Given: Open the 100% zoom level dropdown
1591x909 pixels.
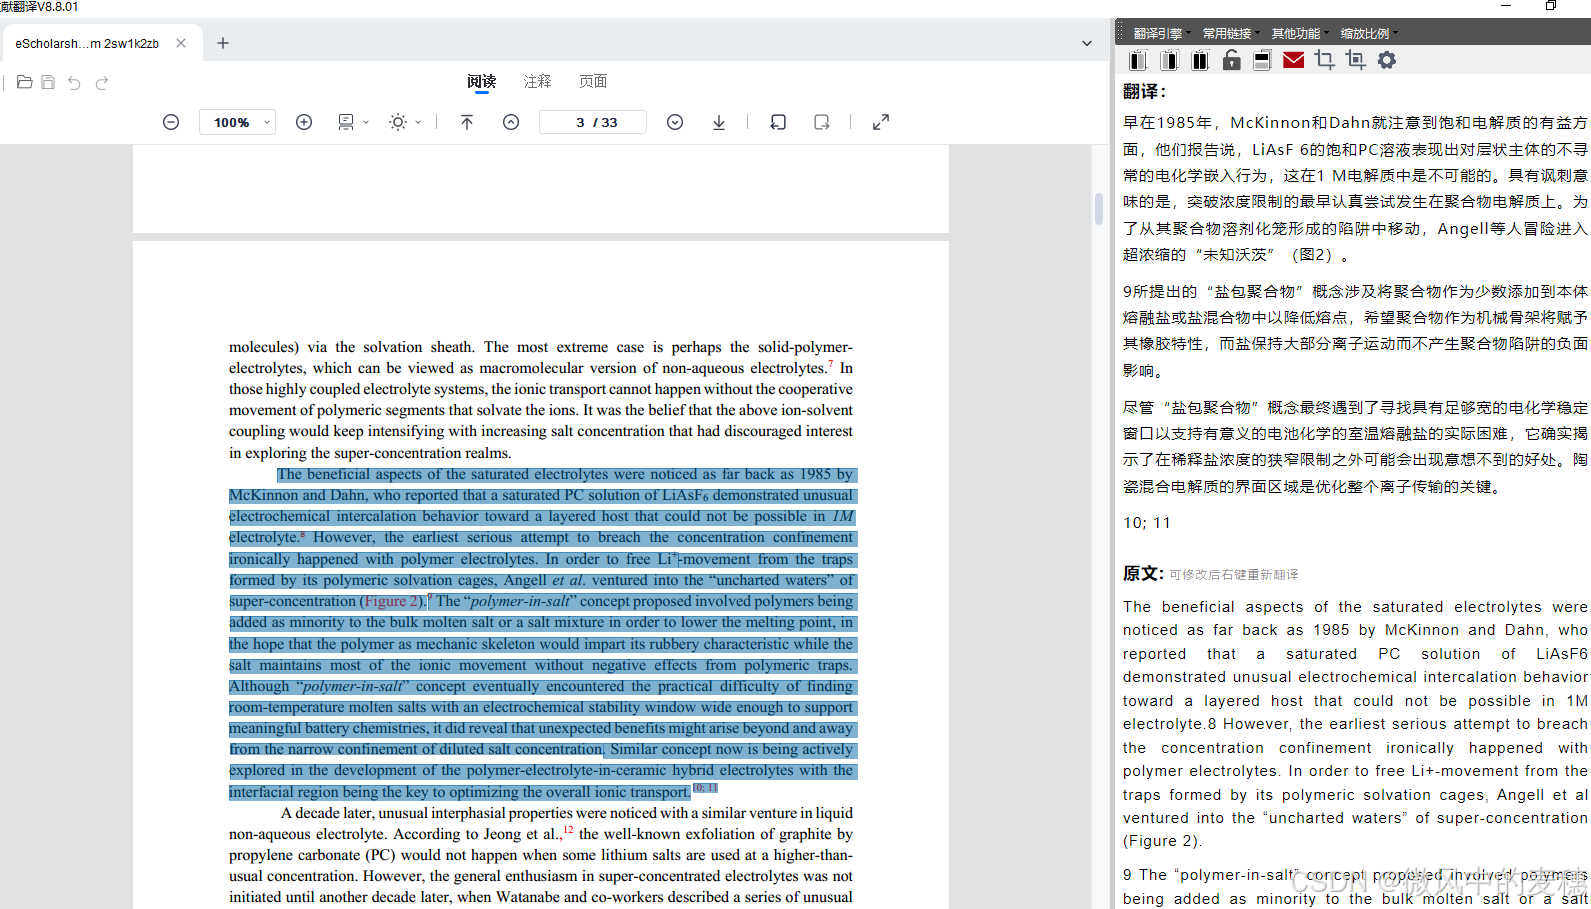Looking at the screenshot, I should pyautogui.click(x=238, y=122).
